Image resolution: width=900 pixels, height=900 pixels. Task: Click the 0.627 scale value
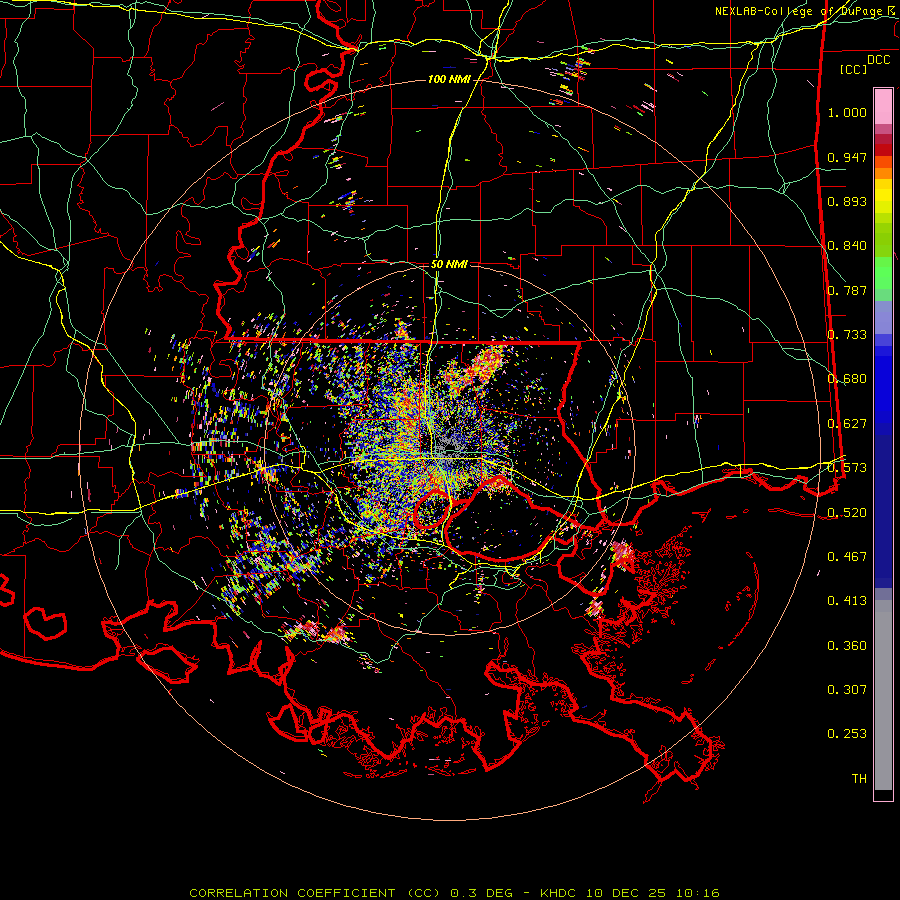[x=847, y=424]
